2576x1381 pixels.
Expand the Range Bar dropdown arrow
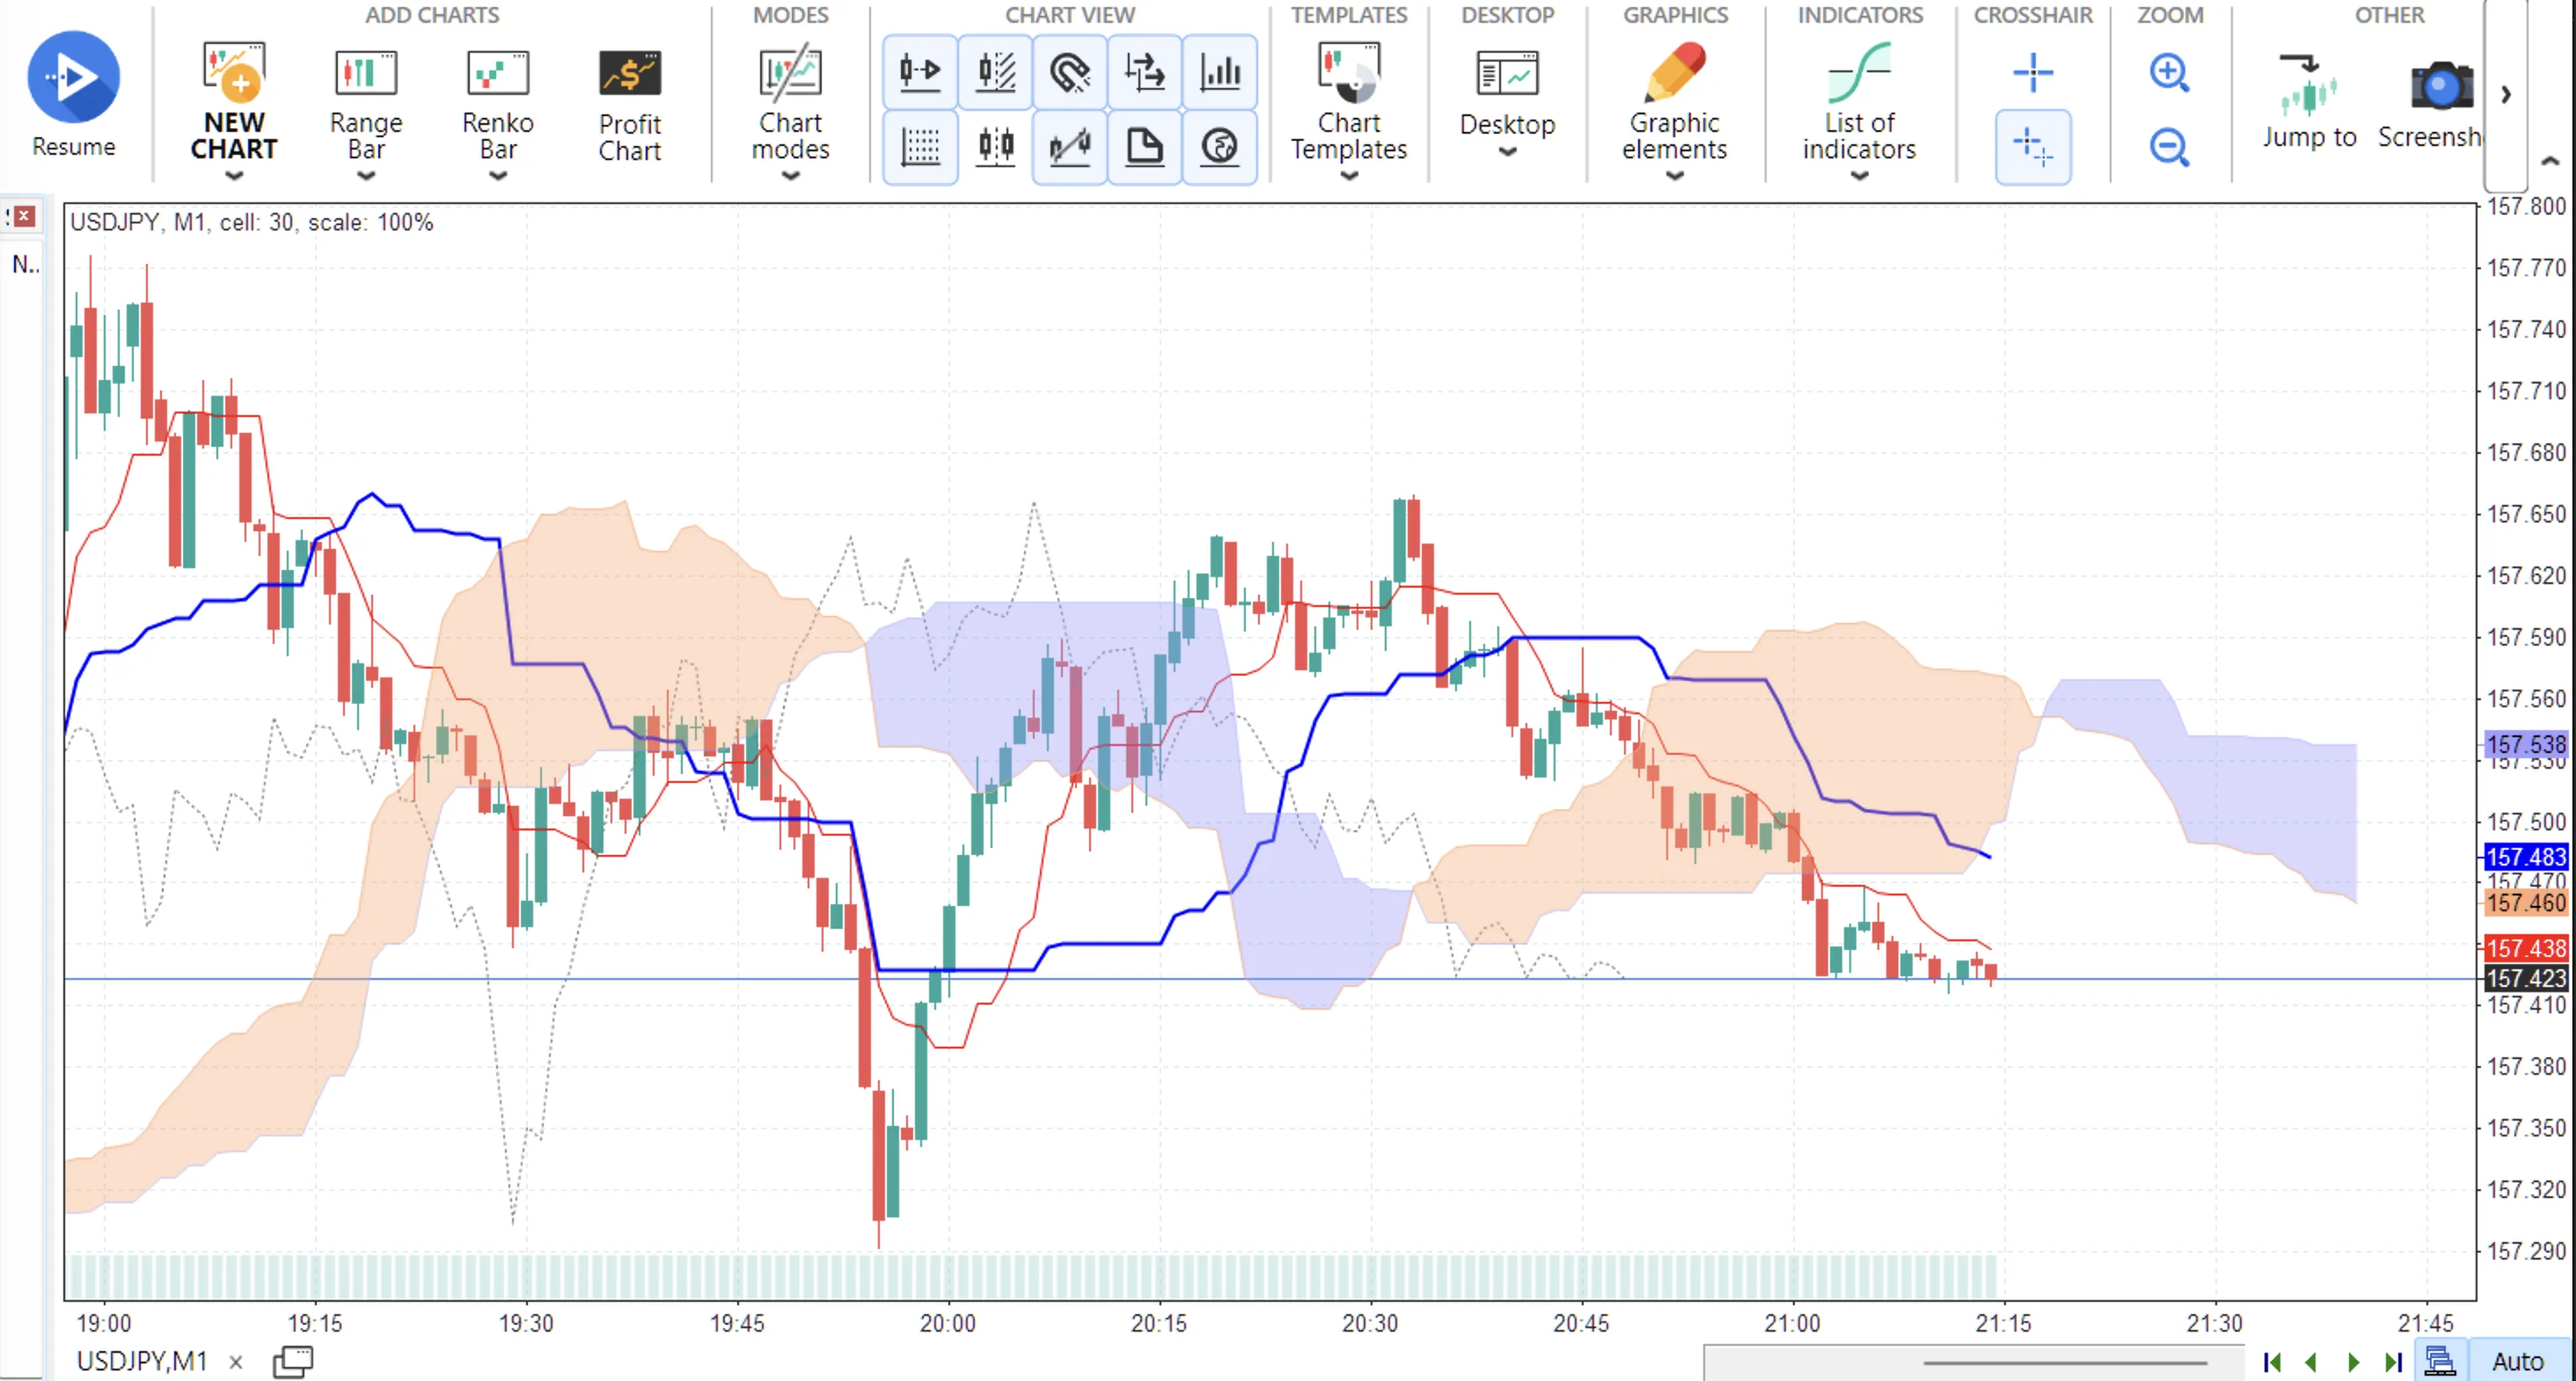(366, 176)
